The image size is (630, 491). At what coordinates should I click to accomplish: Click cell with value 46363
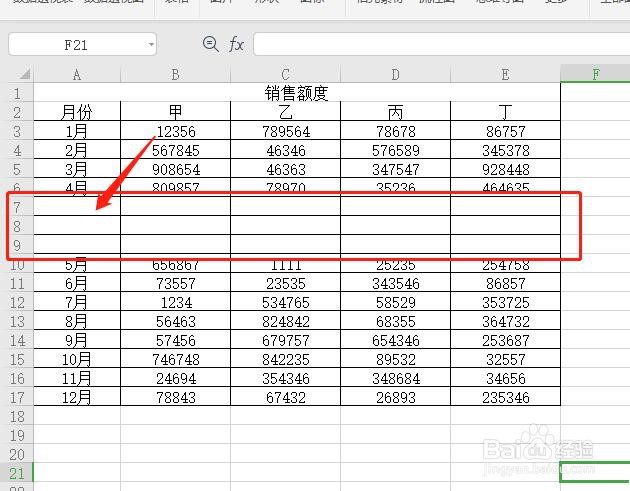tap(285, 169)
